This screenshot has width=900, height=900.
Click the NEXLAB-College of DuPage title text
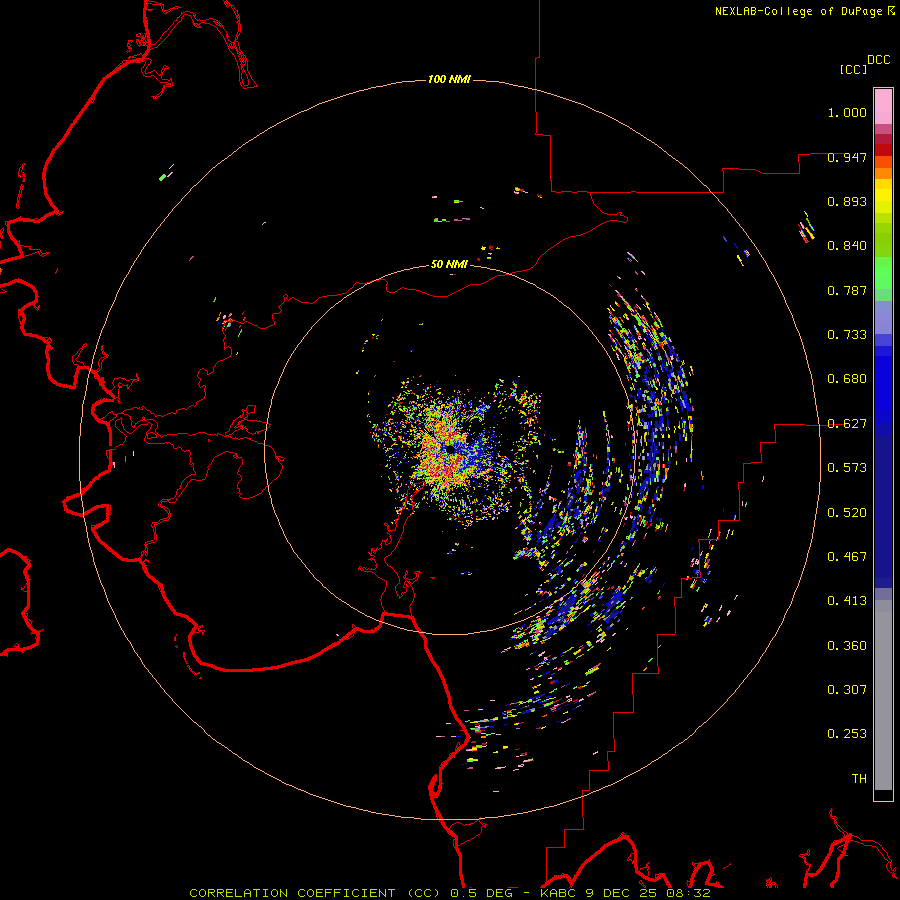[800, 11]
